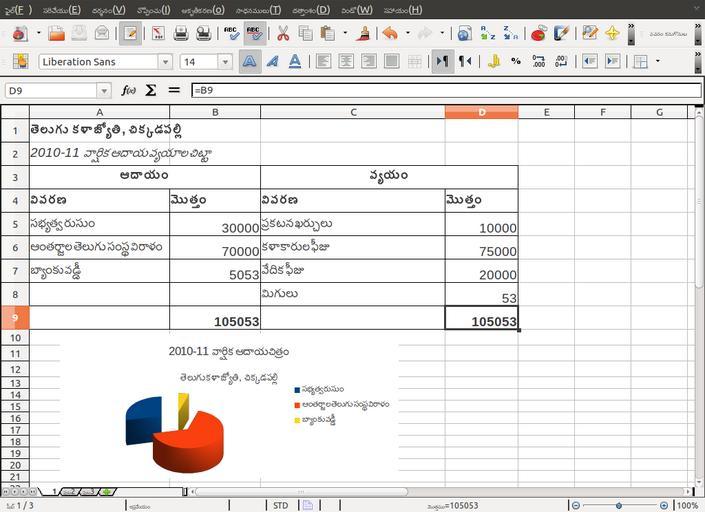
Task: Open the Name Box D9 dropdown
Action: coord(104,90)
